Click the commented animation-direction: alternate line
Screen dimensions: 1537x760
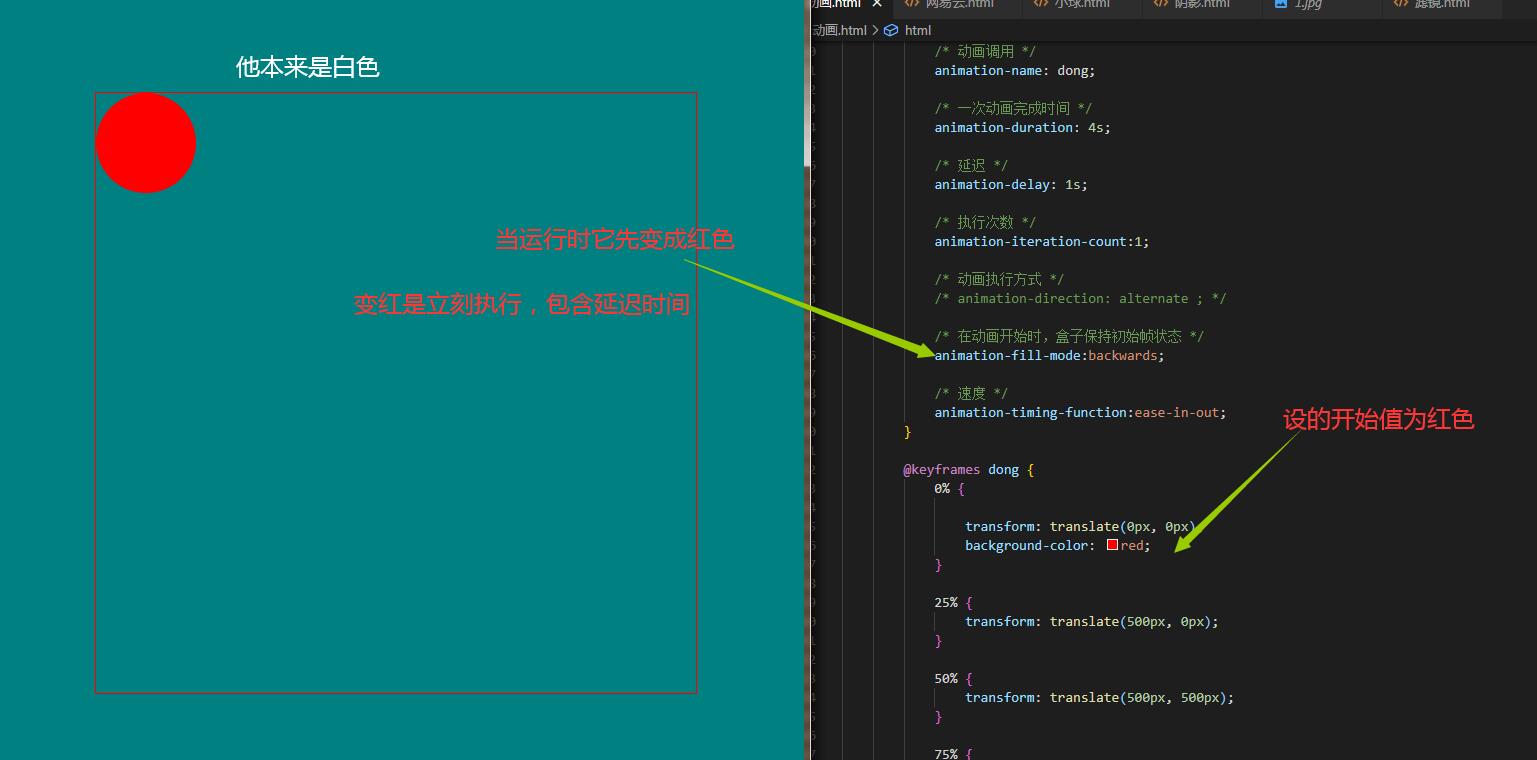point(1080,298)
